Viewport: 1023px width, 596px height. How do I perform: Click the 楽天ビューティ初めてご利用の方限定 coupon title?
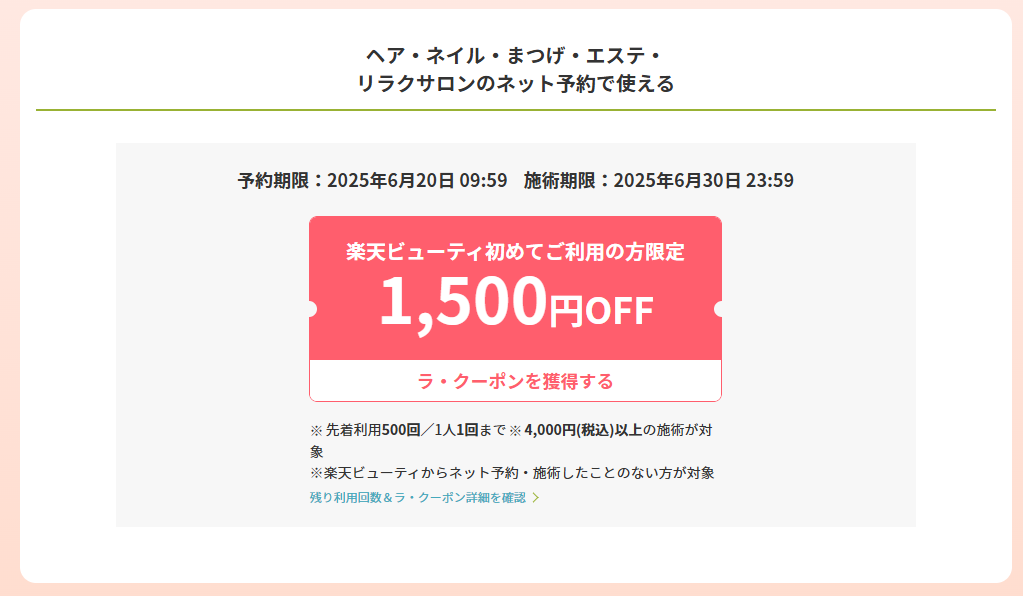click(x=515, y=252)
